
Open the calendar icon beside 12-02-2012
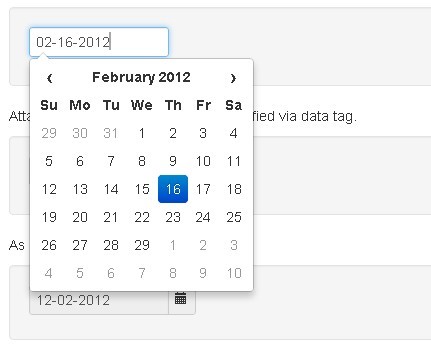click(181, 299)
